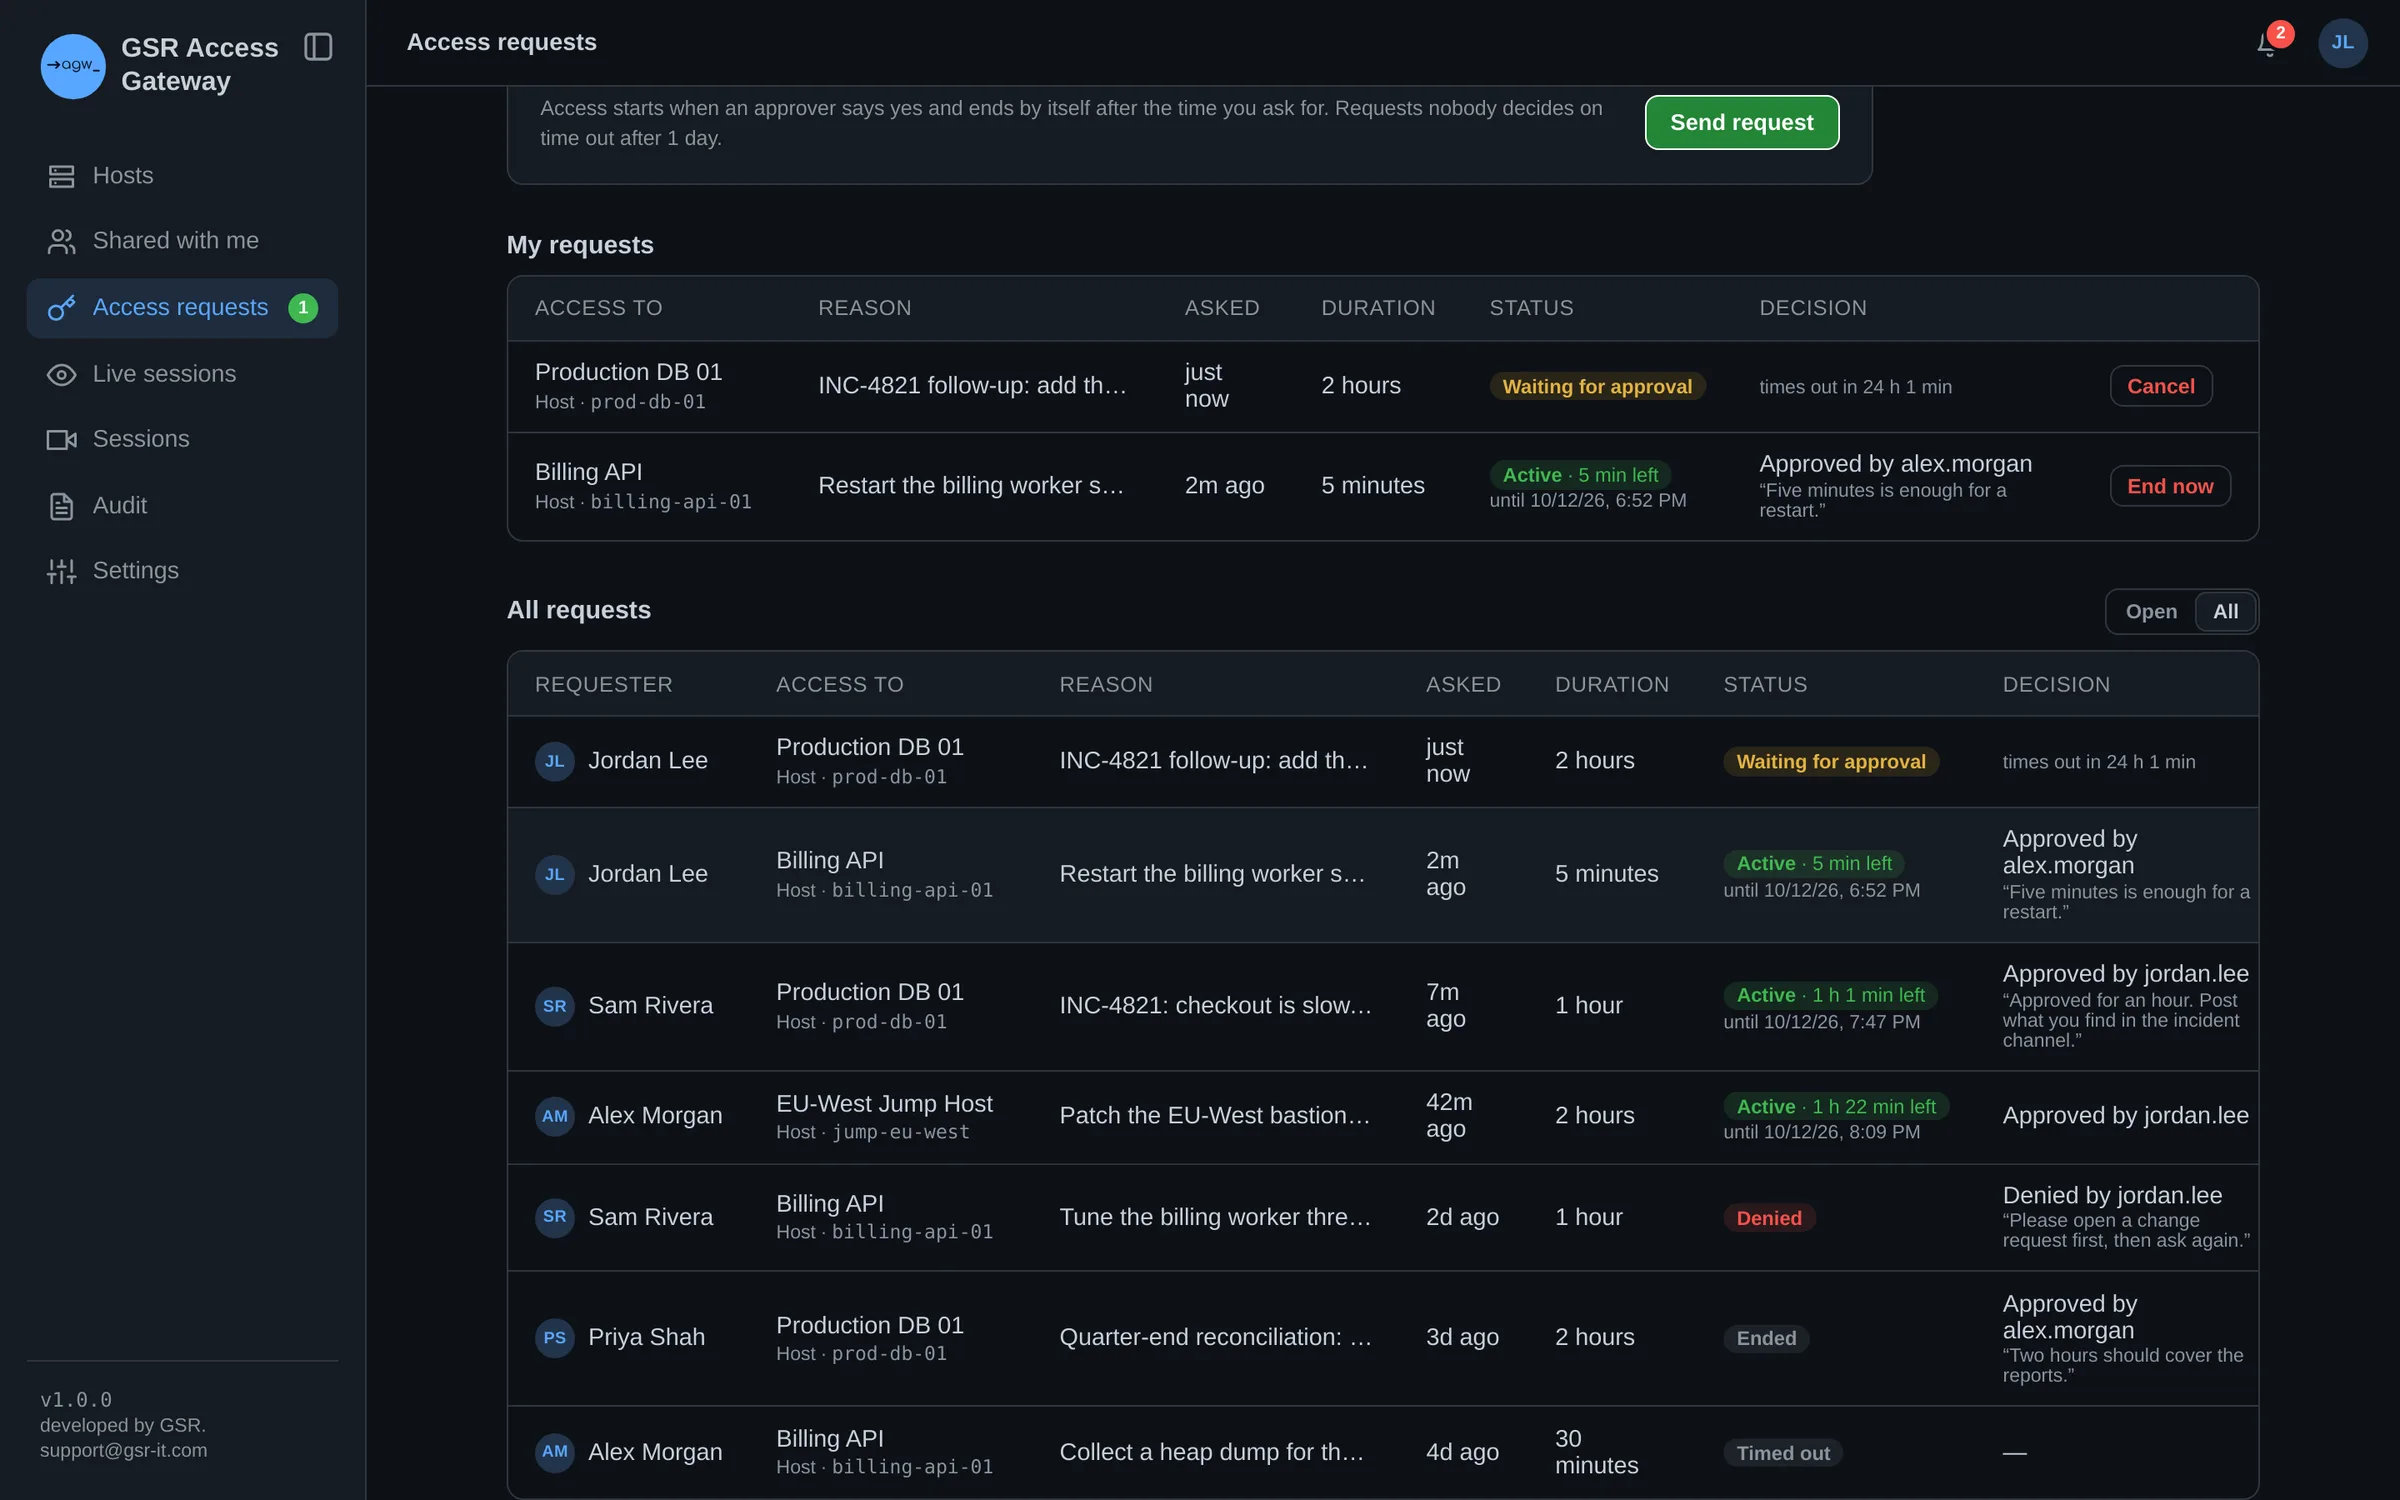2400x1500 pixels.
Task: Click the Shared with me people icon
Action: click(62, 241)
